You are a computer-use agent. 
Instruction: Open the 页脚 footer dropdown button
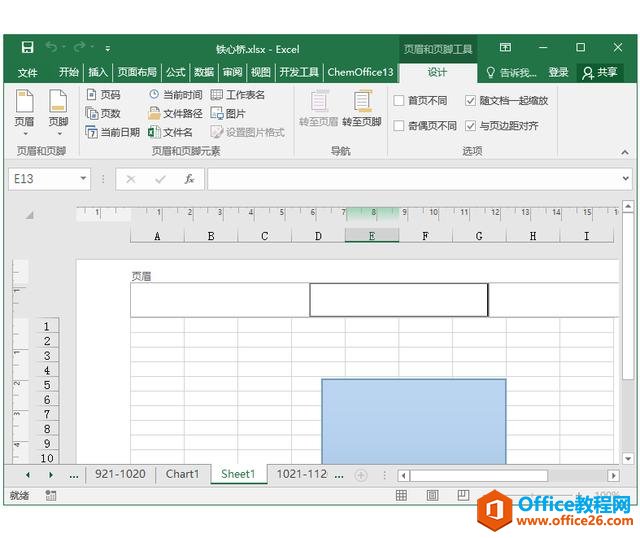coord(58,112)
